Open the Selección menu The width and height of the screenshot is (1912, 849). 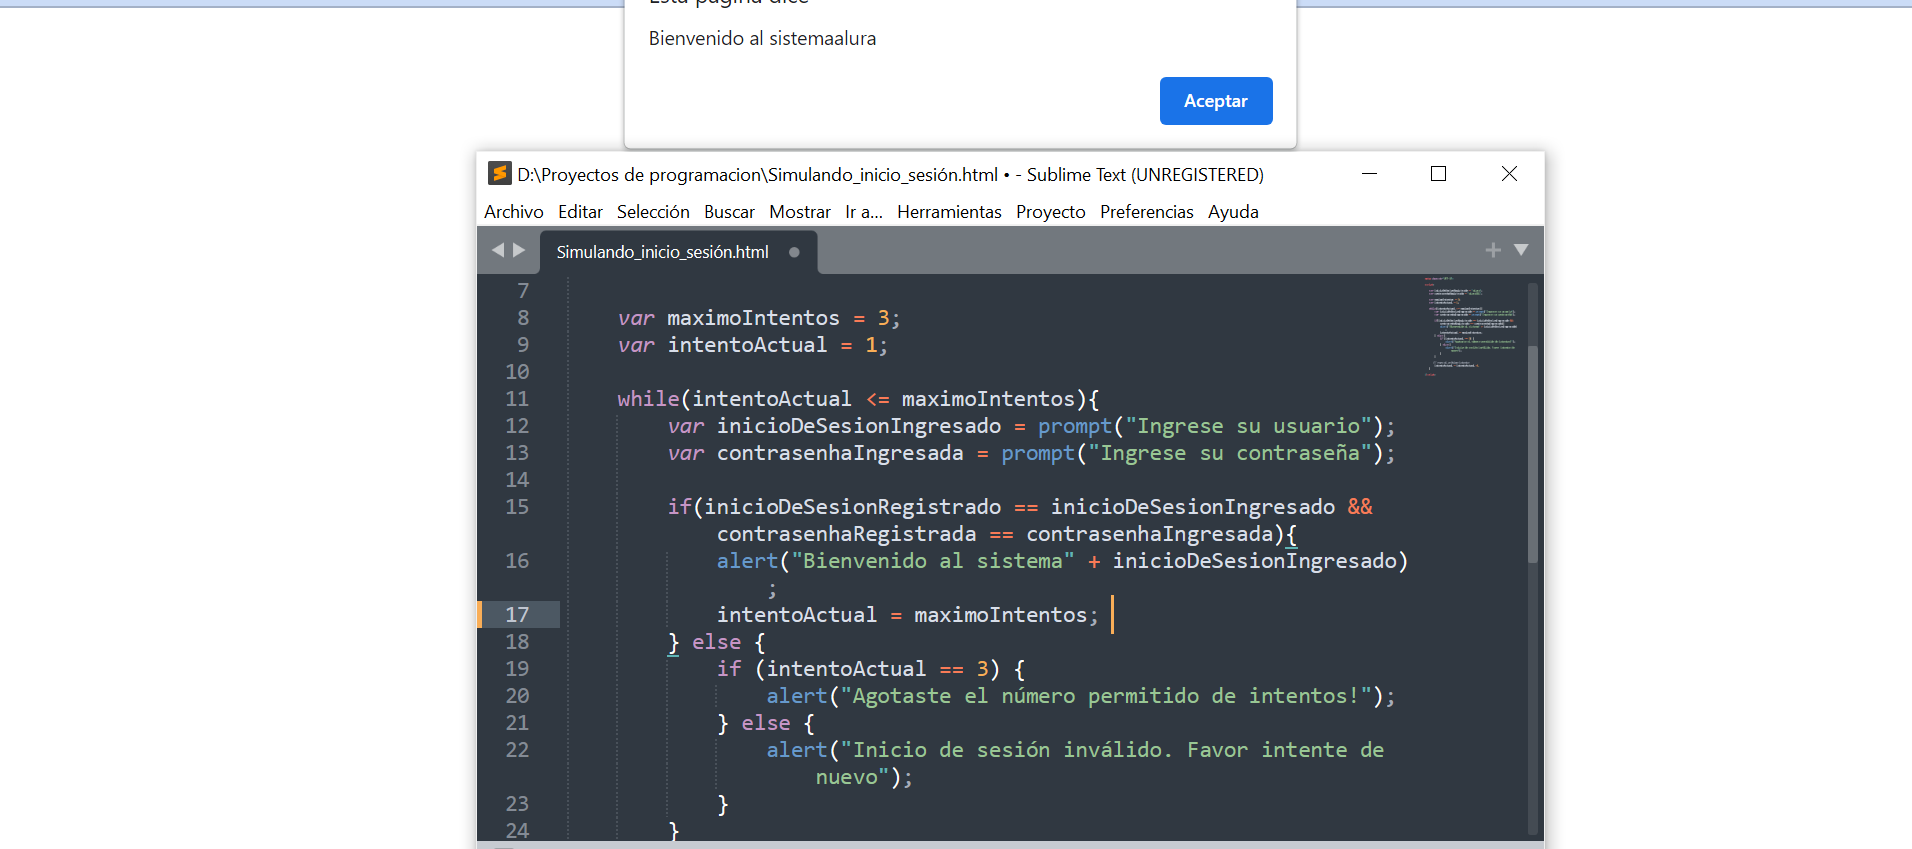click(x=653, y=212)
